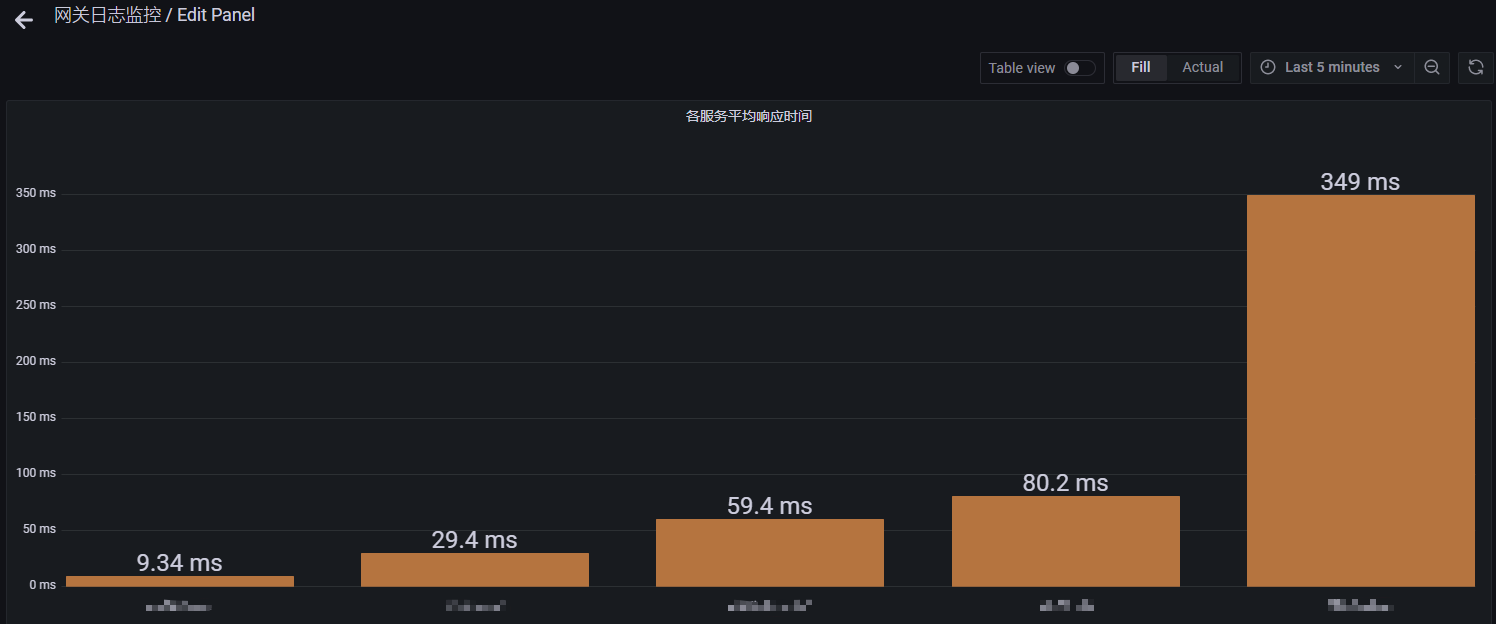Click the refresh dashboard icon

tap(1476, 67)
